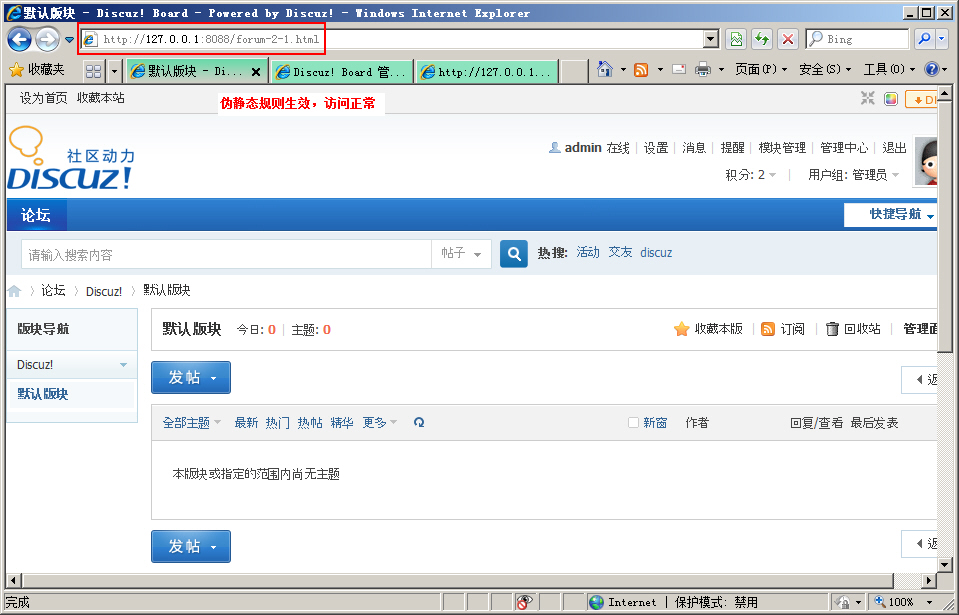Toggle the 新窗 checkbox
This screenshot has width=959, height=615.
tap(633, 423)
